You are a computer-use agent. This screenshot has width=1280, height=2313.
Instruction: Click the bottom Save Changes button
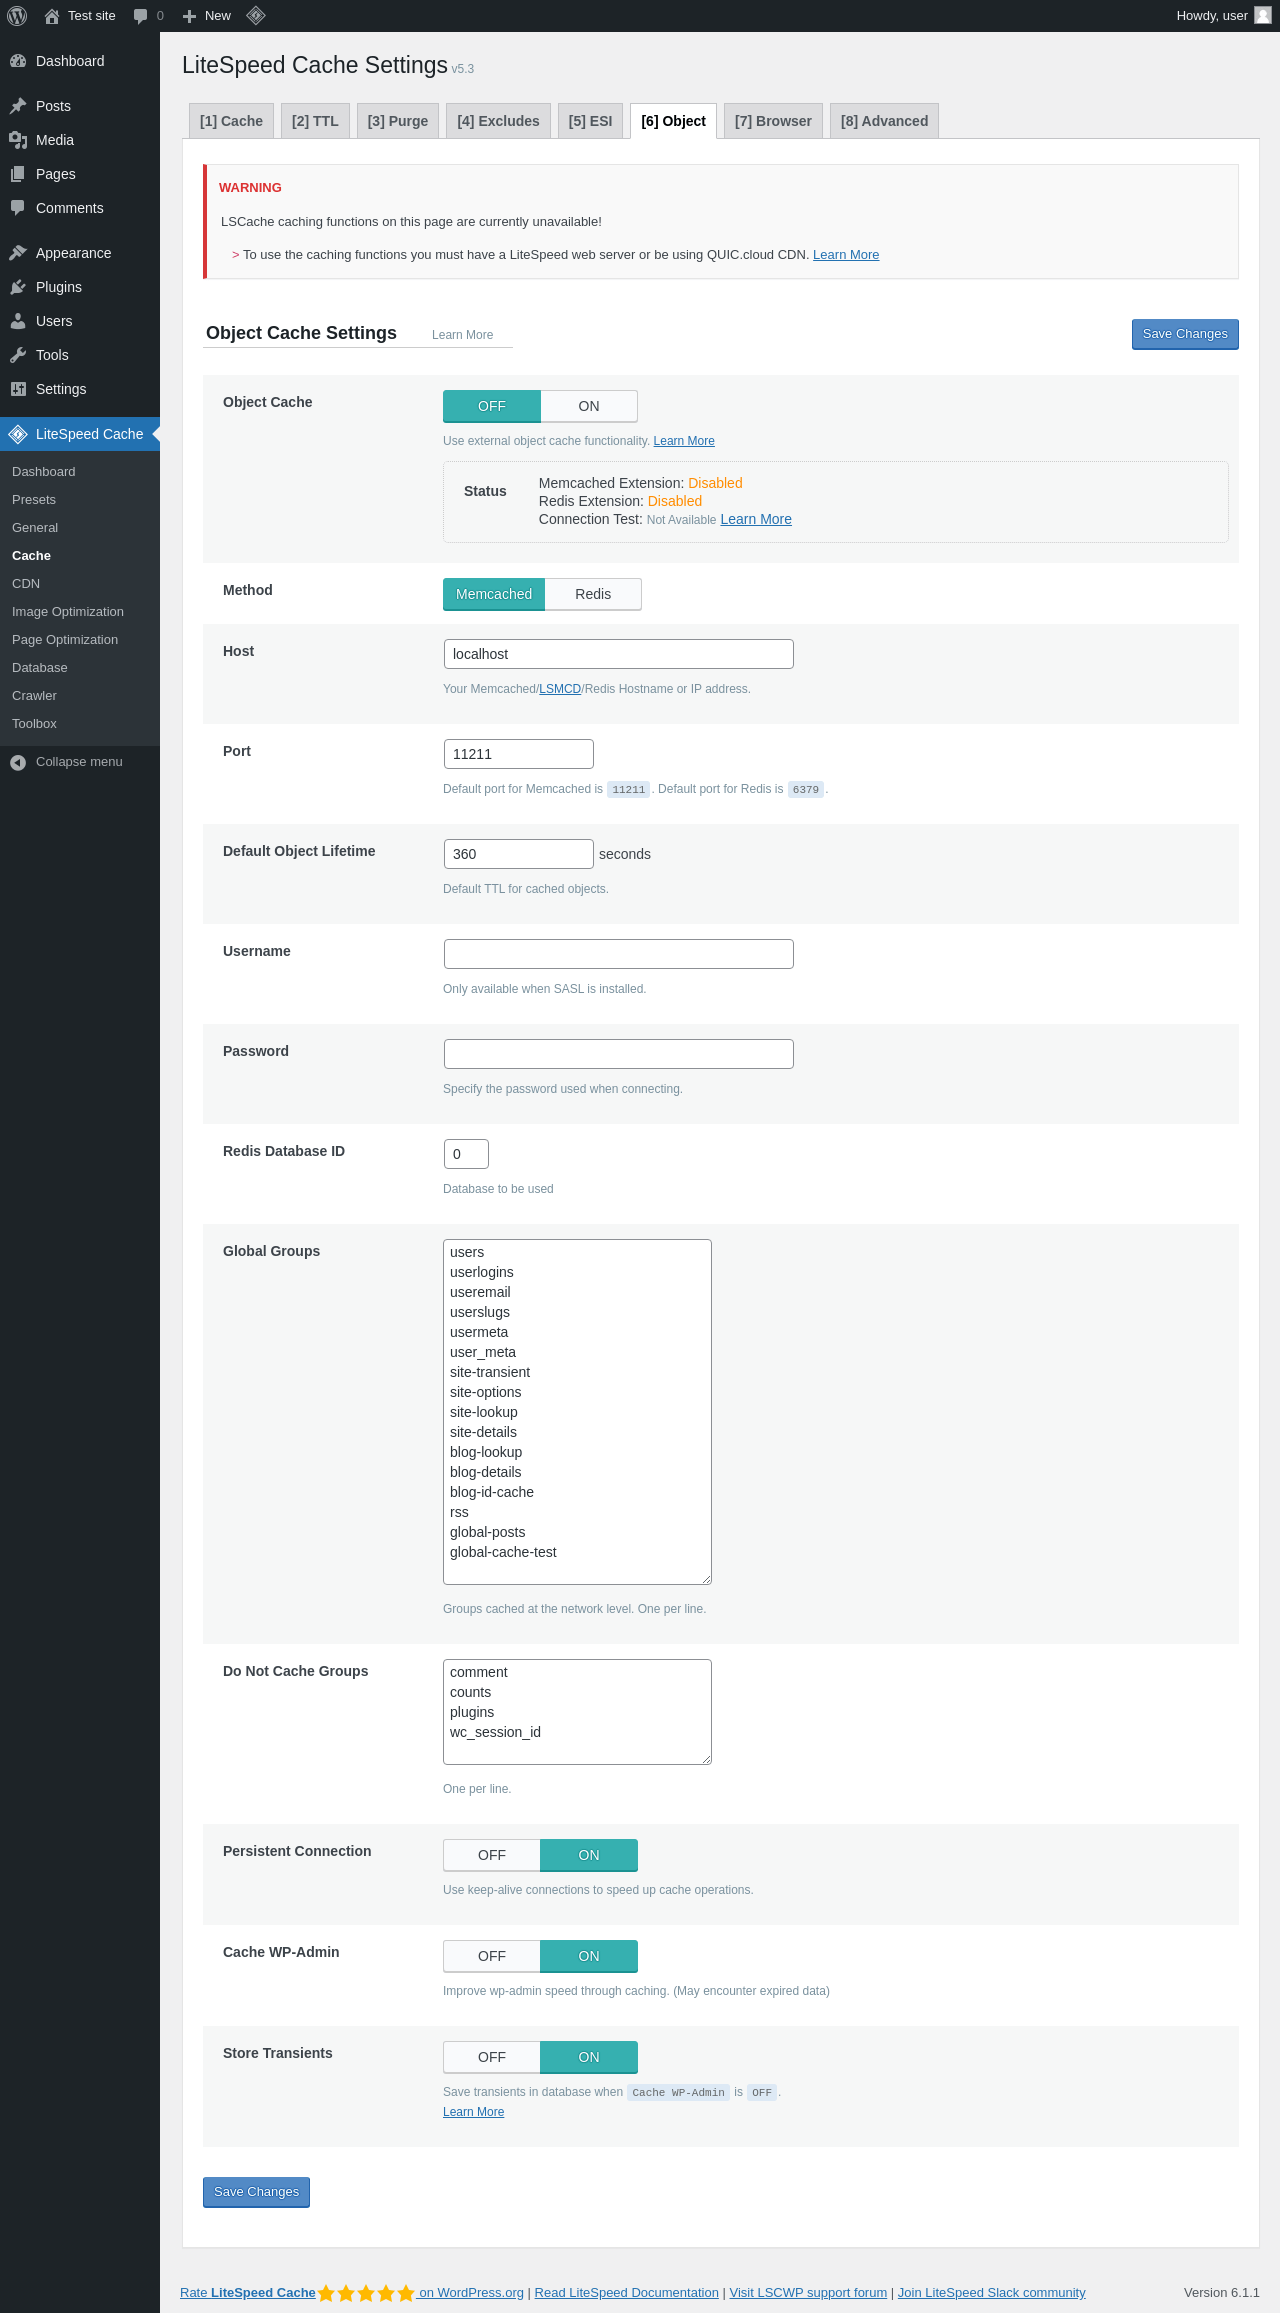[256, 2192]
